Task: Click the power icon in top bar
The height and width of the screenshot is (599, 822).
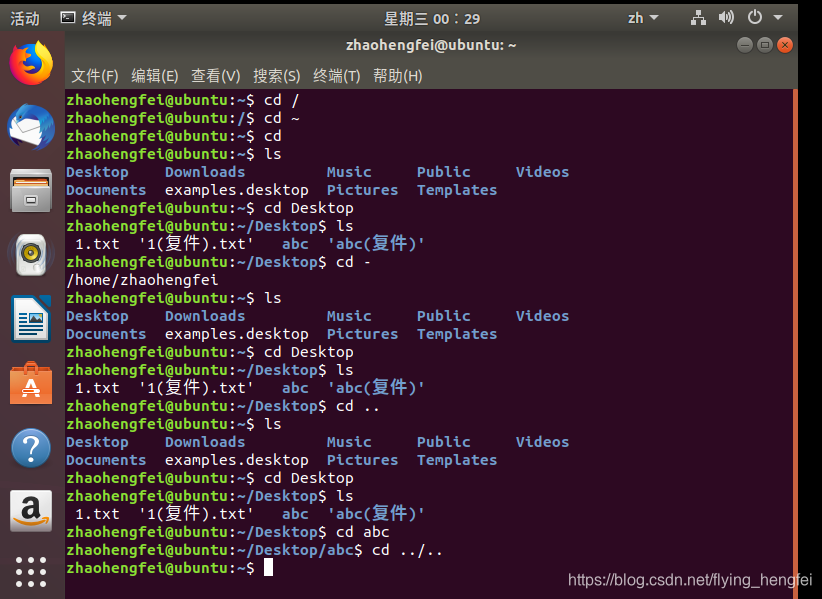Action: click(x=754, y=18)
